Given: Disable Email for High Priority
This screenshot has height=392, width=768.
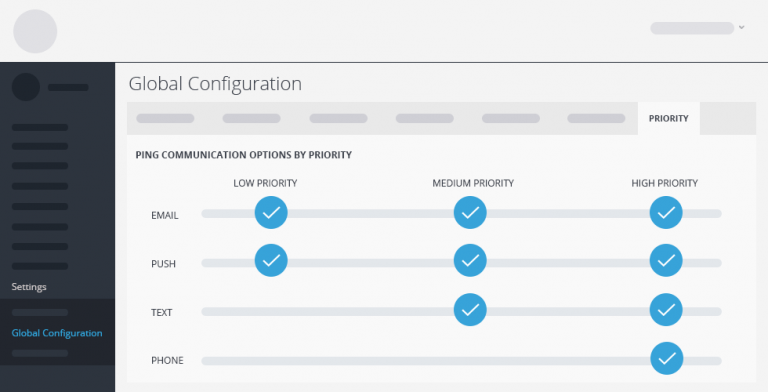Looking at the screenshot, I should click(x=666, y=213).
